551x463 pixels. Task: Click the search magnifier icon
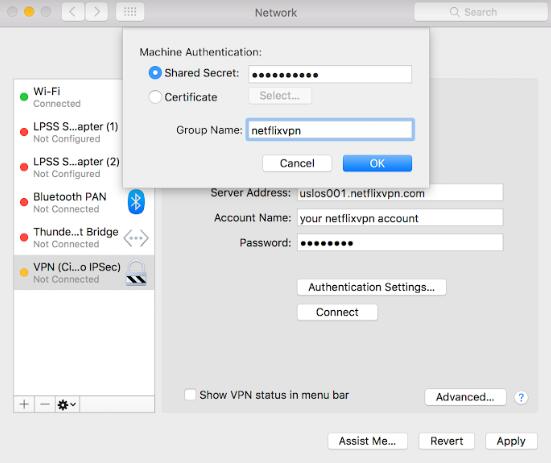click(454, 12)
